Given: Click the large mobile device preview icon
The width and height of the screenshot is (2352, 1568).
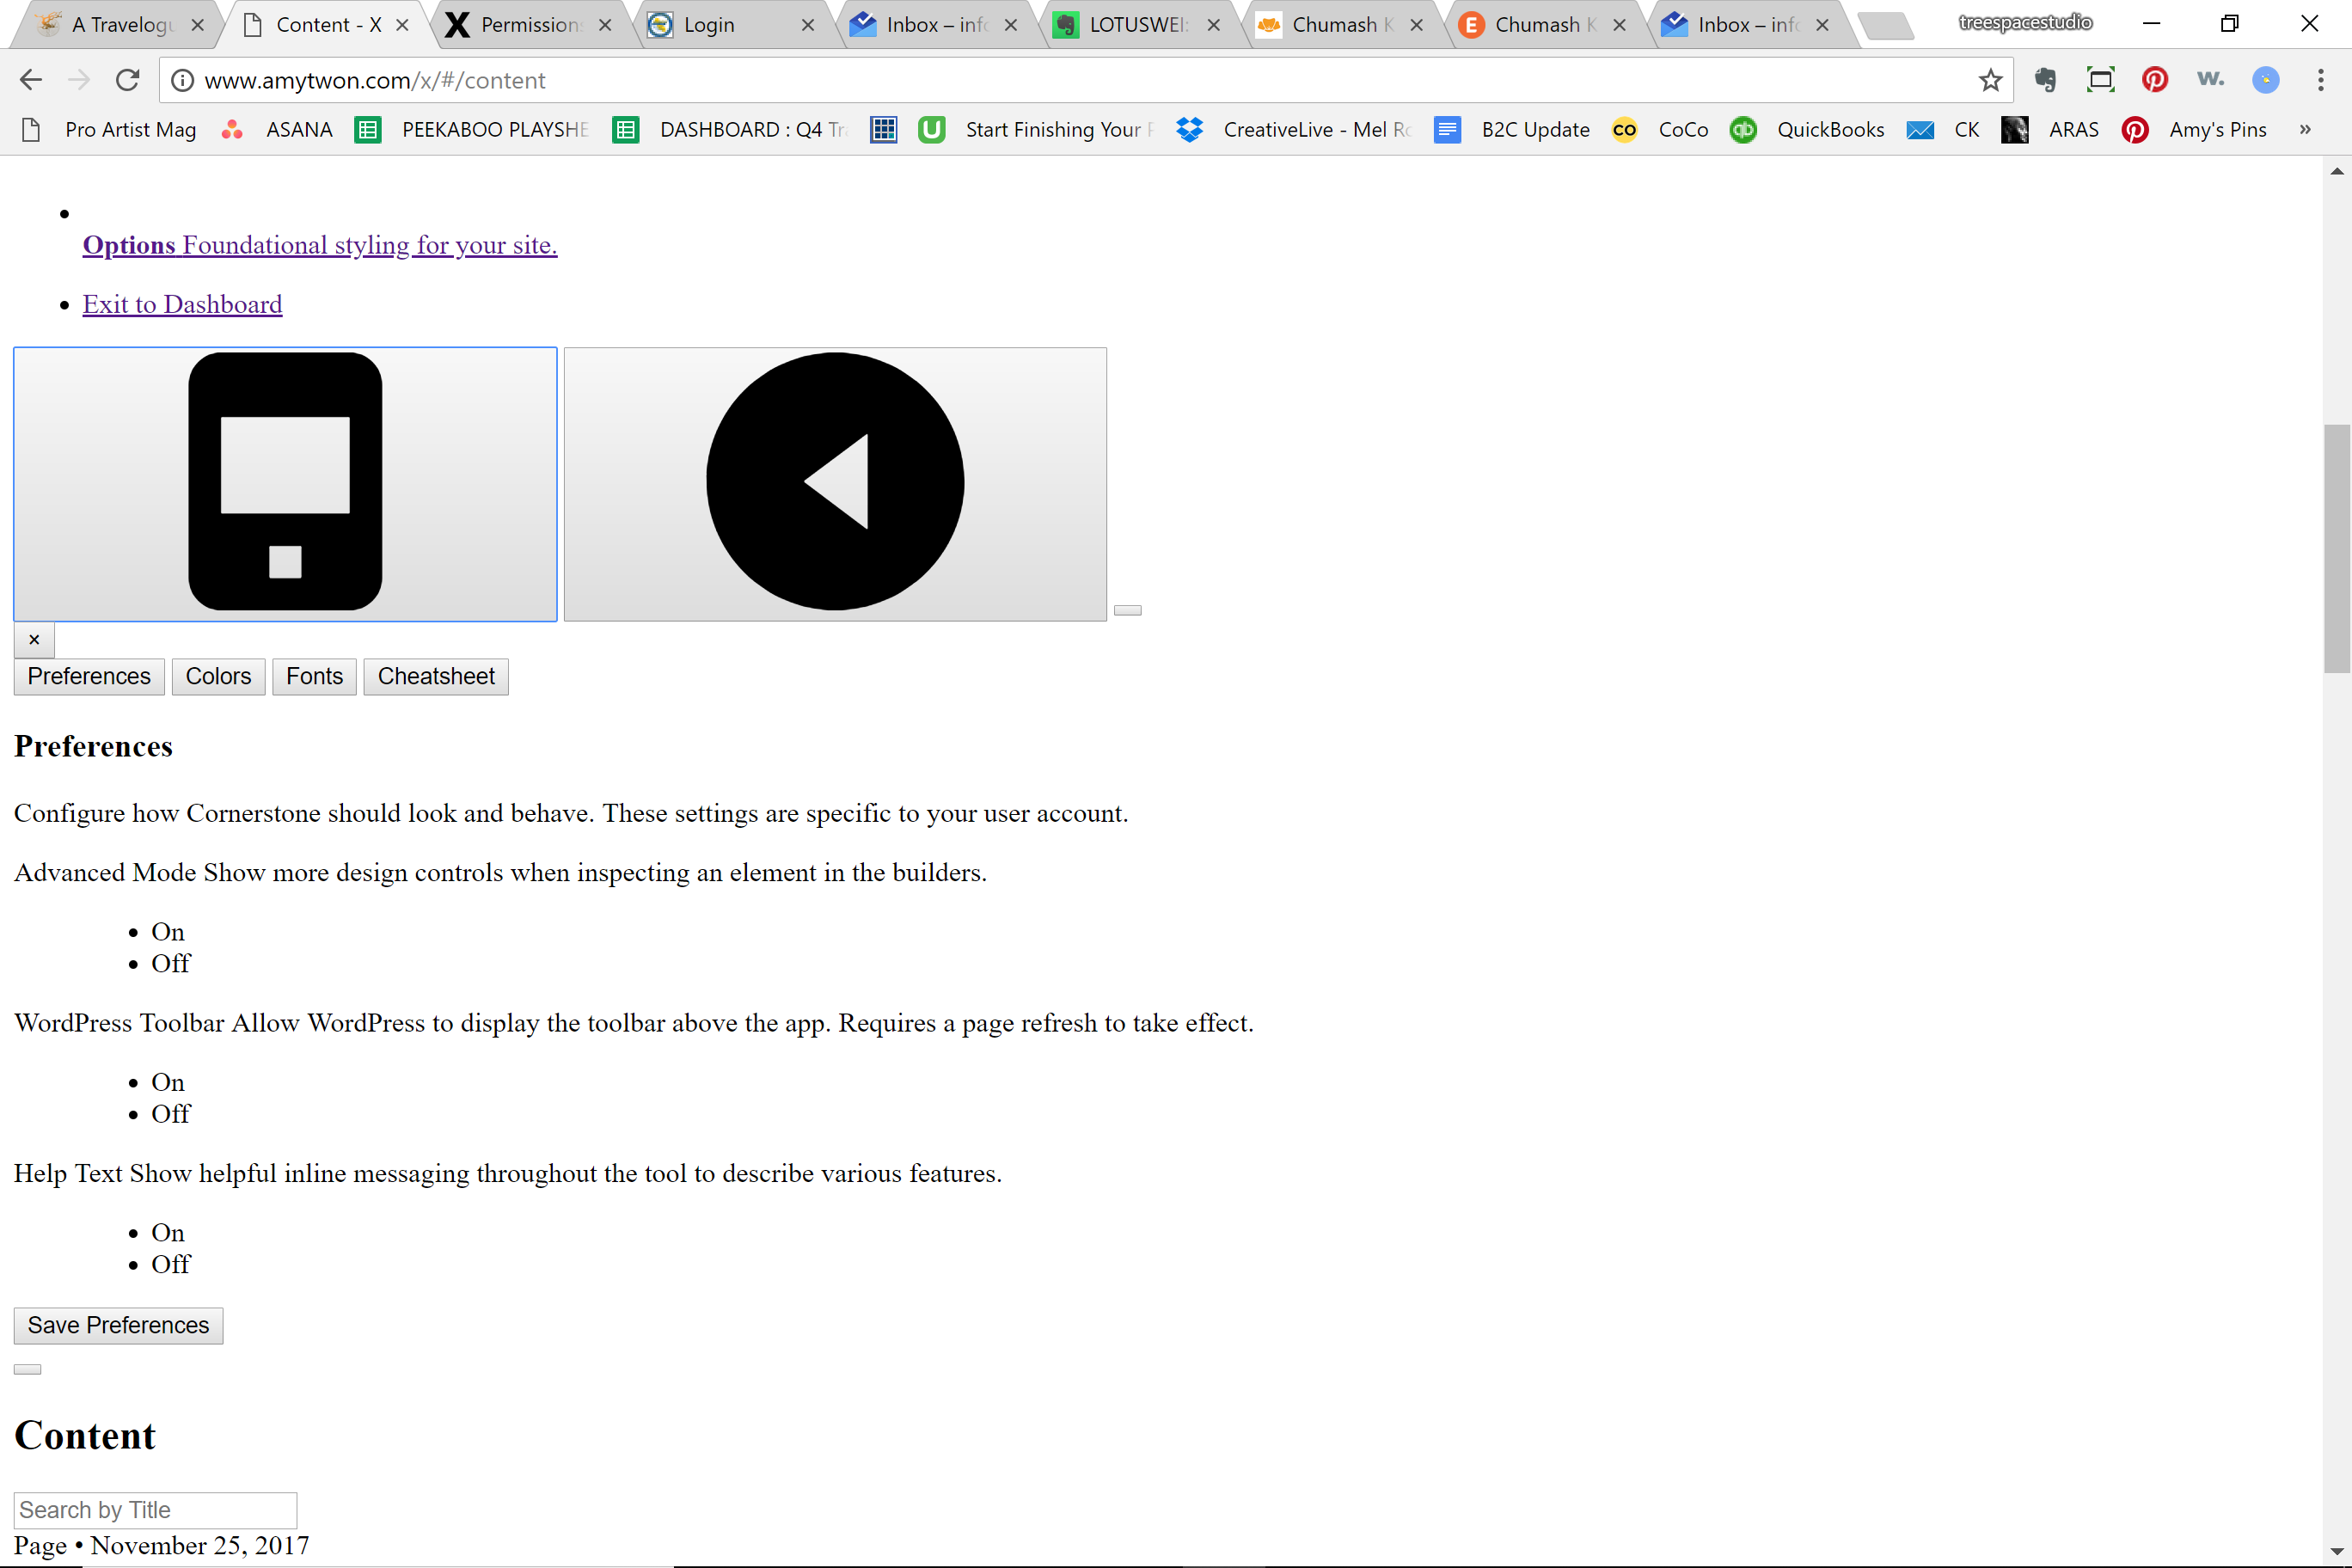Looking at the screenshot, I should (285, 484).
